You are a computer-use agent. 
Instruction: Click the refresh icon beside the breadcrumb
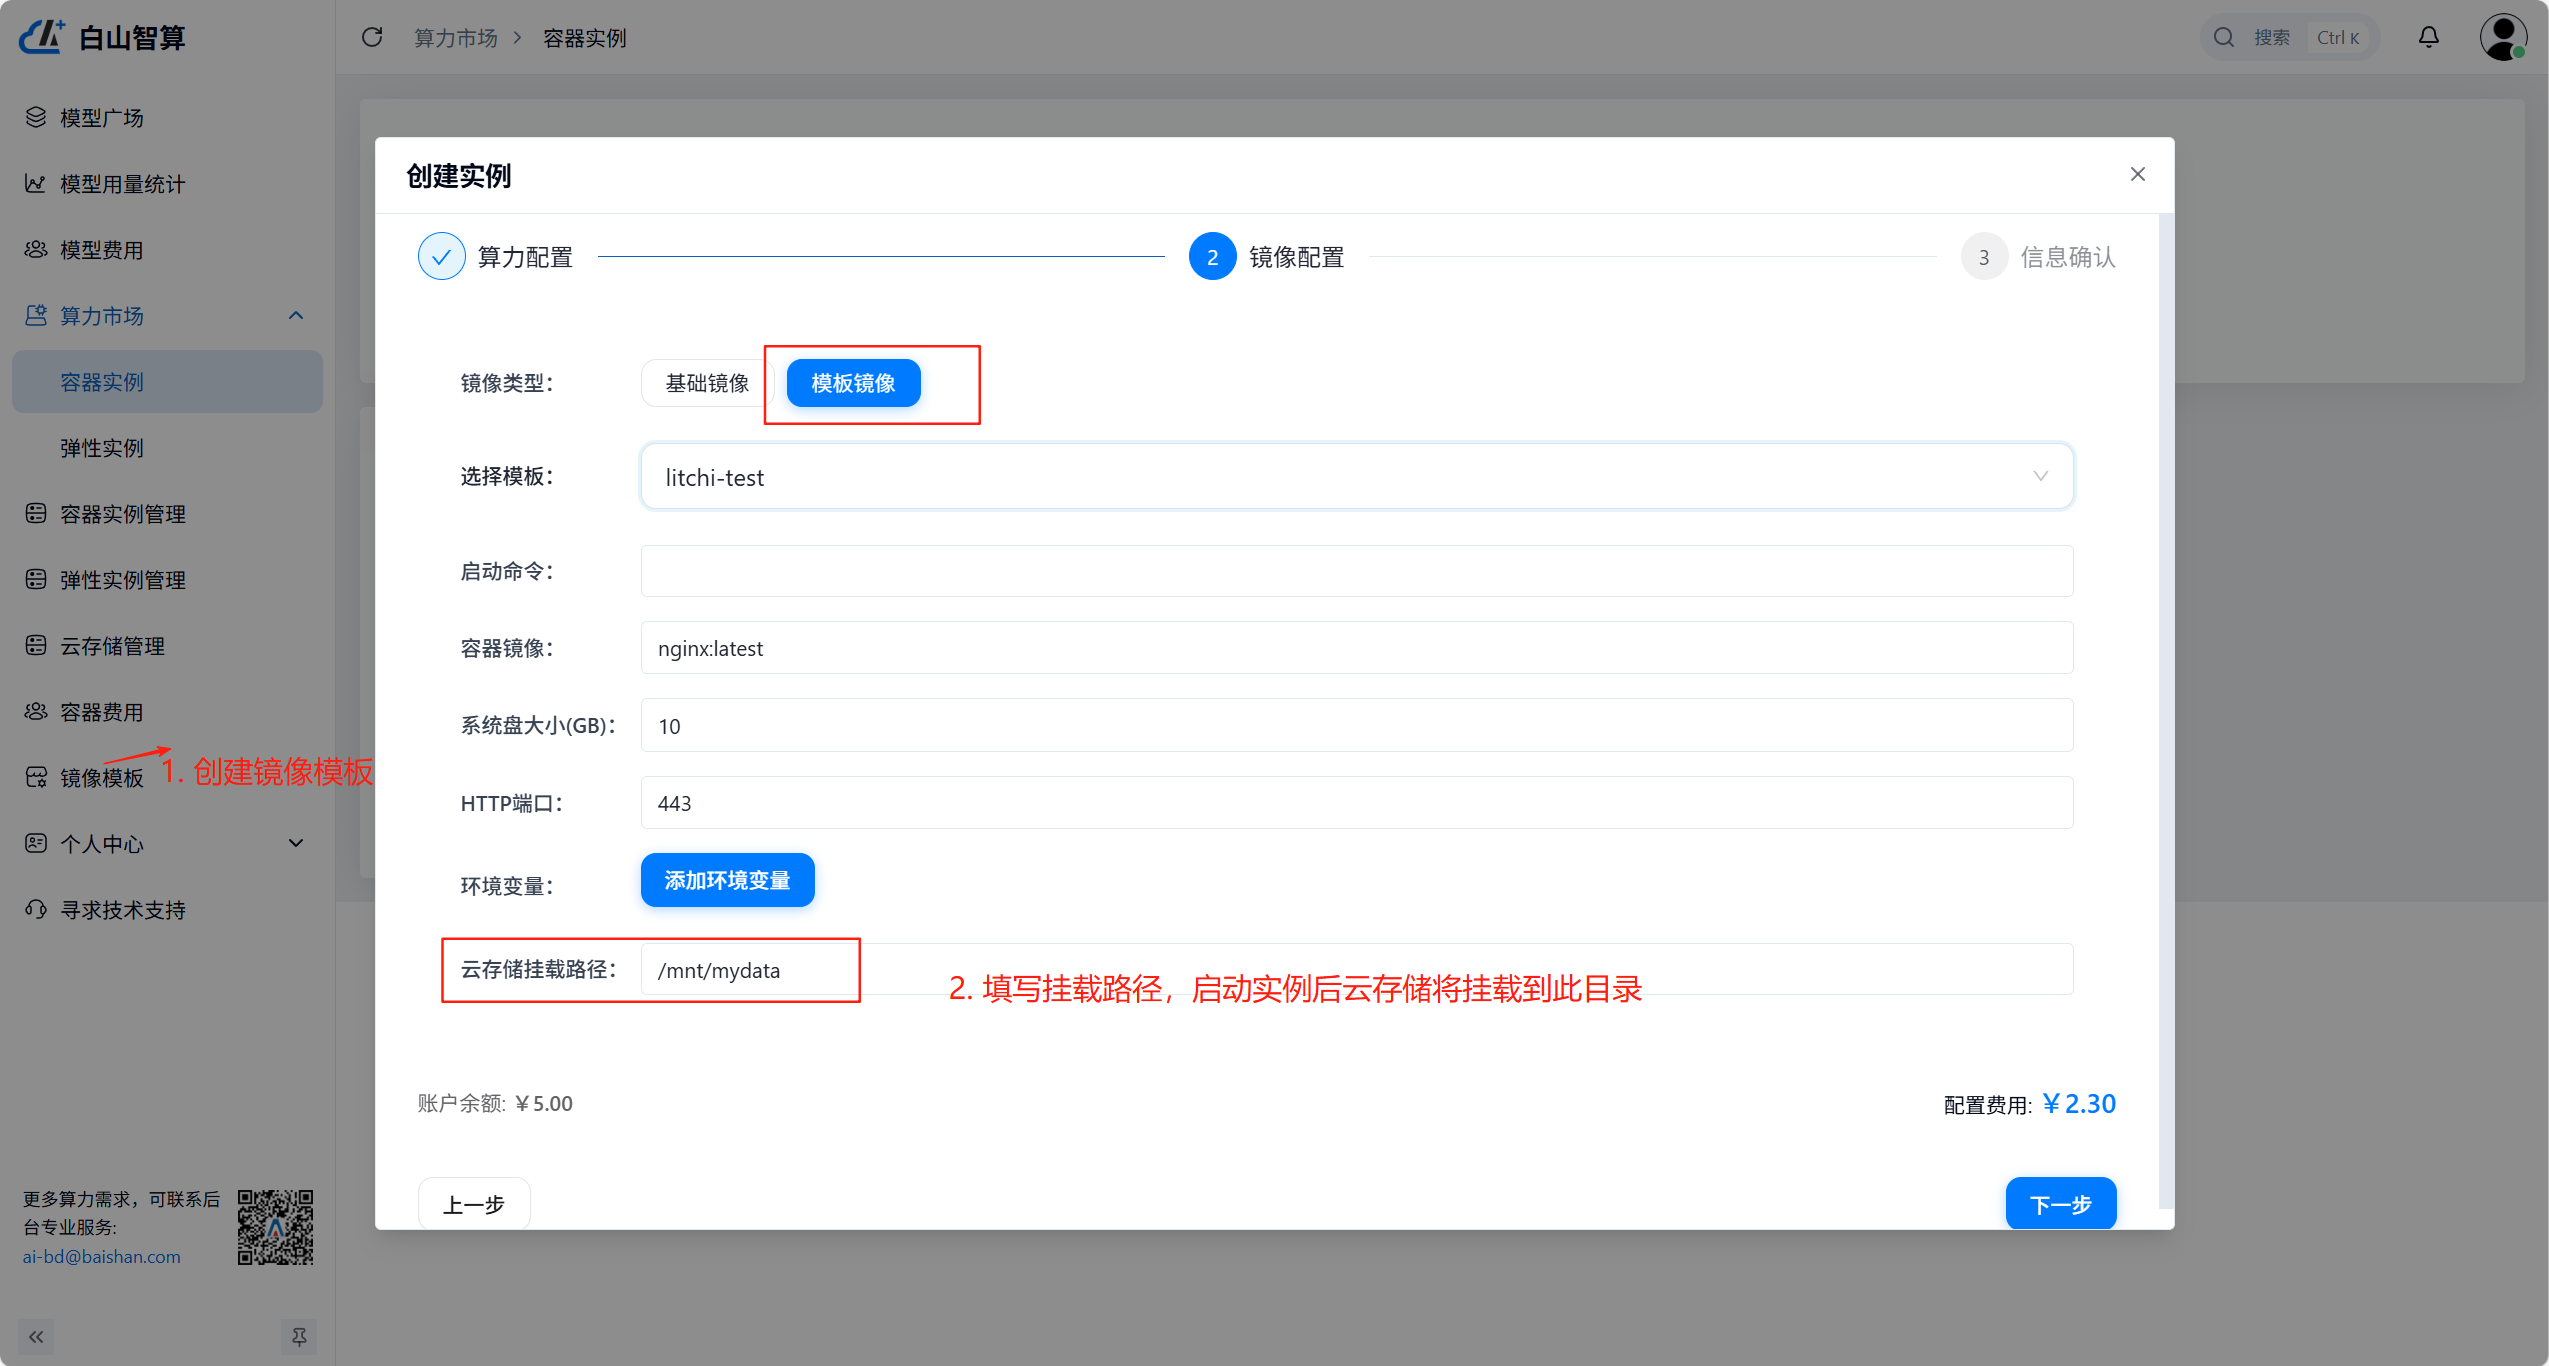click(x=372, y=37)
